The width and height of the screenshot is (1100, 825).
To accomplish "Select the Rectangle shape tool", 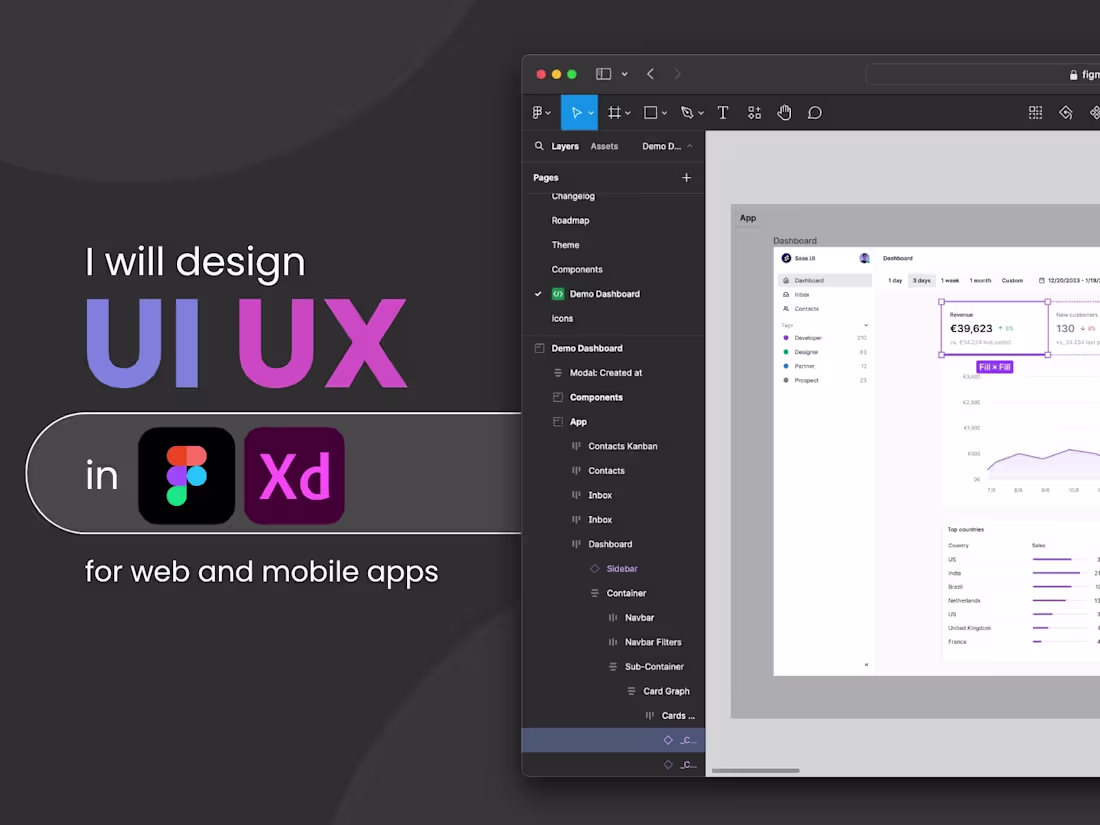I will pos(651,112).
